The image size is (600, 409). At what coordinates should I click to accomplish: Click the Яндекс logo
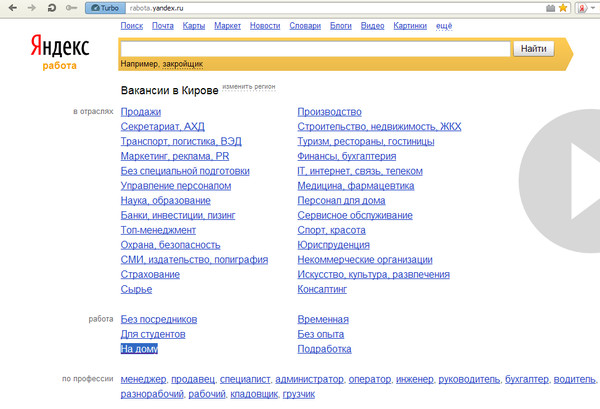click(60, 46)
